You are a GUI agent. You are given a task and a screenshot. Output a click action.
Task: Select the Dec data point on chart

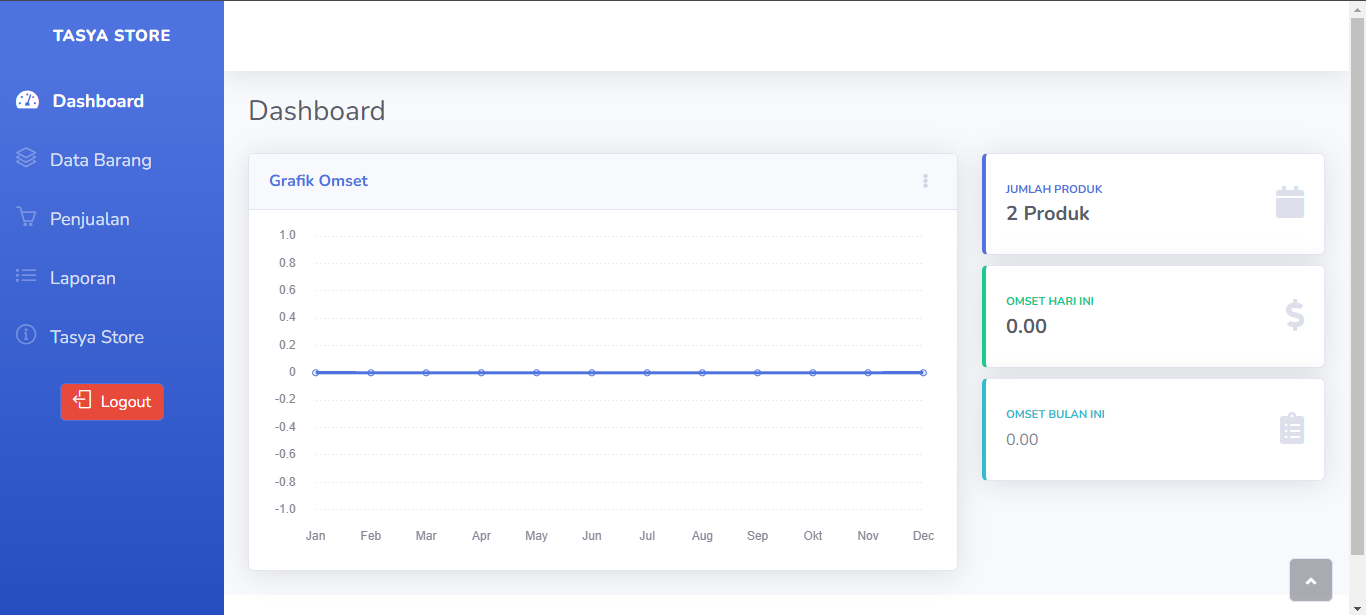click(923, 372)
